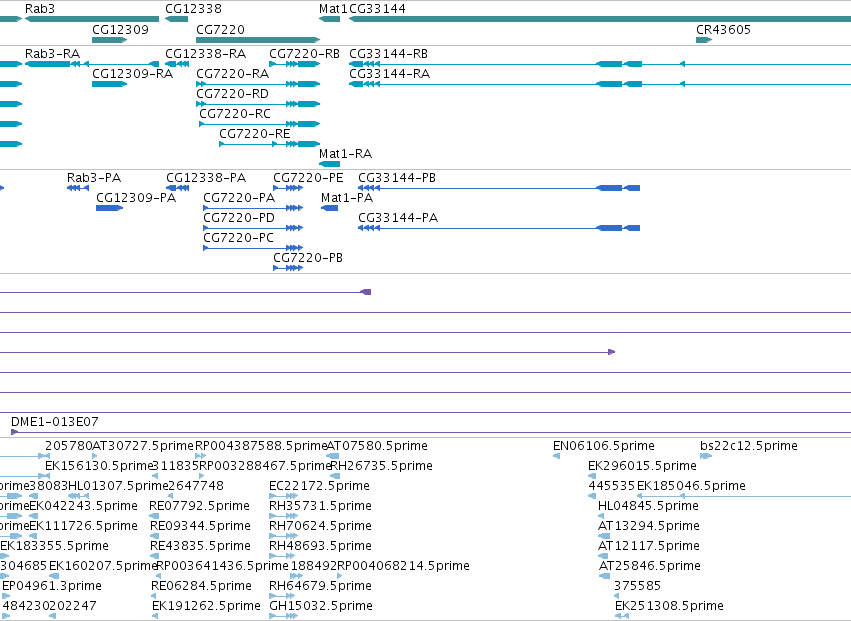Click the CG12309-RA transcript label

pos(133,74)
